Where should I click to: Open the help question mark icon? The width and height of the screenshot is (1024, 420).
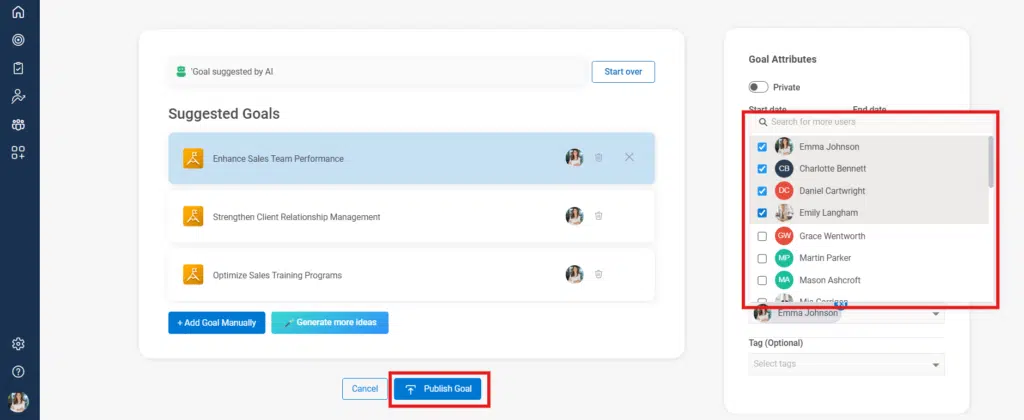point(18,372)
